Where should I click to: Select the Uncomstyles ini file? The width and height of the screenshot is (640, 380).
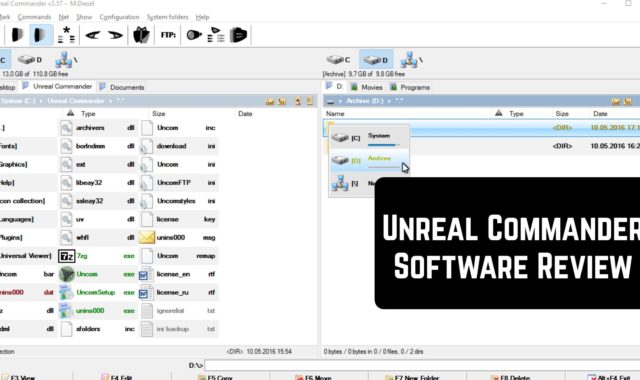pyautogui.click(x=178, y=201)
